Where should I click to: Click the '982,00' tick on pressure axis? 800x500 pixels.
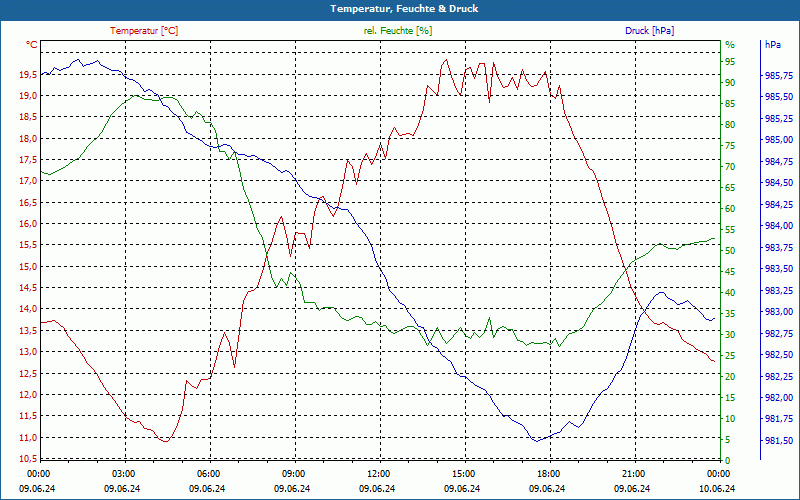coord(779,397)
